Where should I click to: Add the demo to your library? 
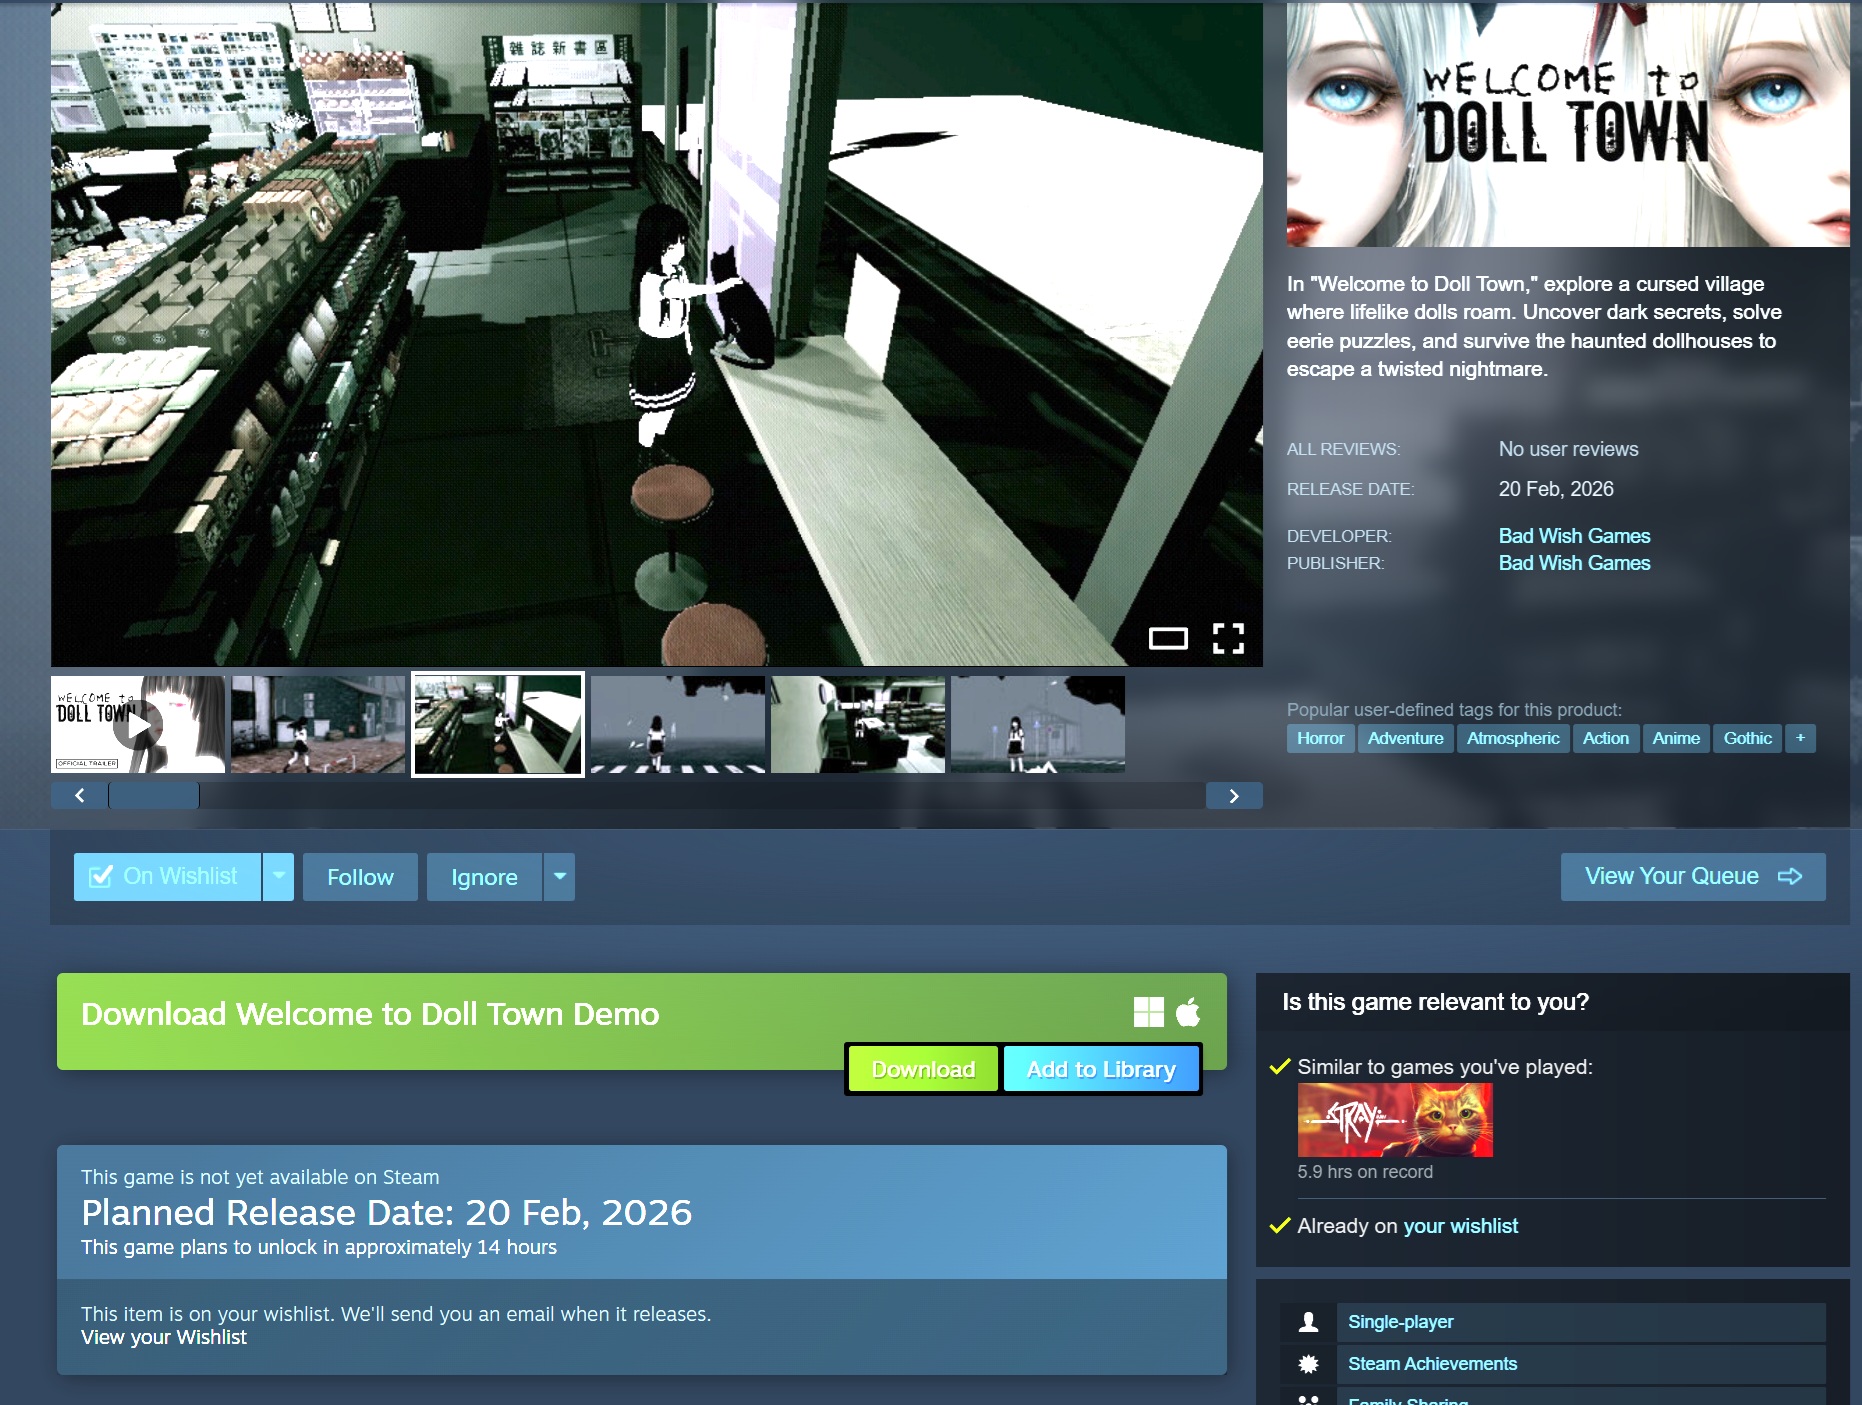(x=1101, y=1070)
